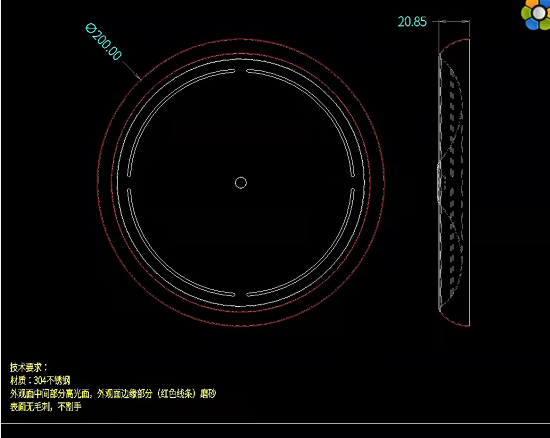This screenshot has width=550, height=438.
Task: Click the white horizontal border line at bottom
Action: click(275, 423)
